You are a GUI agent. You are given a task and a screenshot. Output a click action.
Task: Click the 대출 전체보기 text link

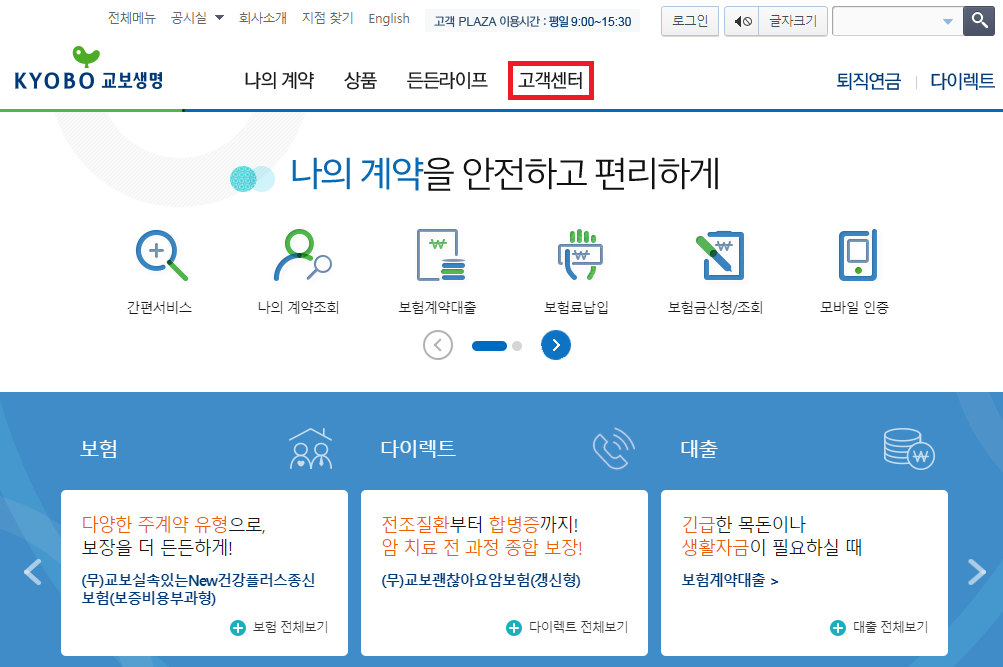[x=890, y=627]
